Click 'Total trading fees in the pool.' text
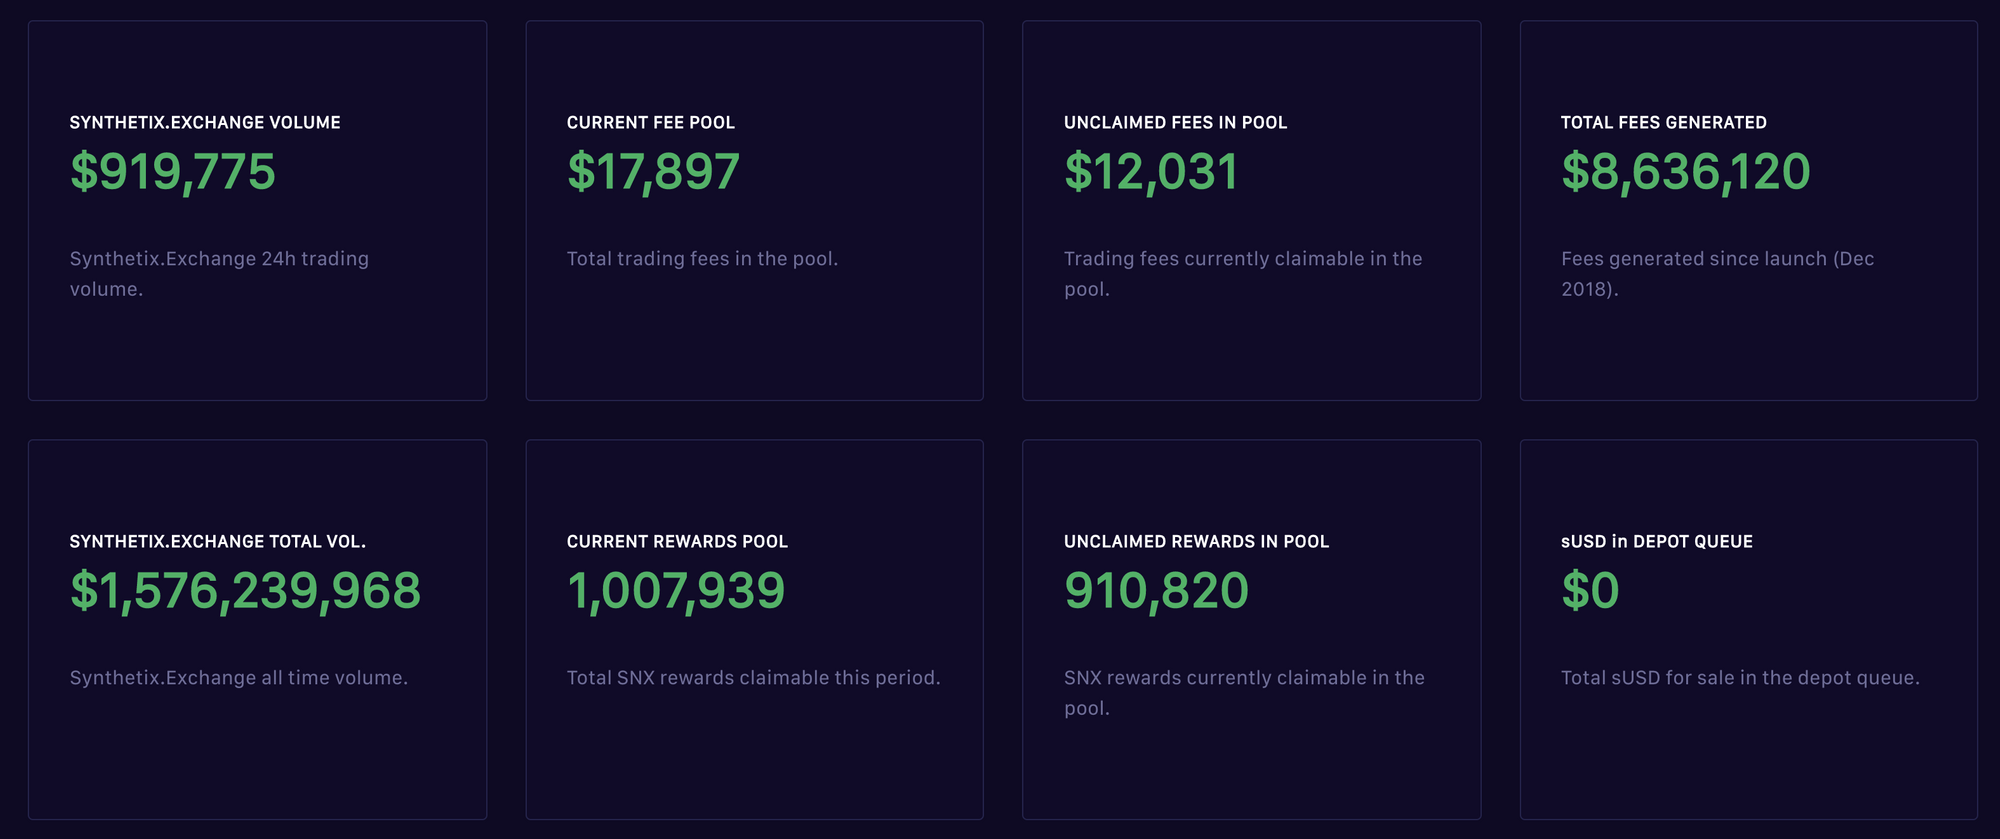The height and width of the screenshot is (839, 2000). point(702,259)
